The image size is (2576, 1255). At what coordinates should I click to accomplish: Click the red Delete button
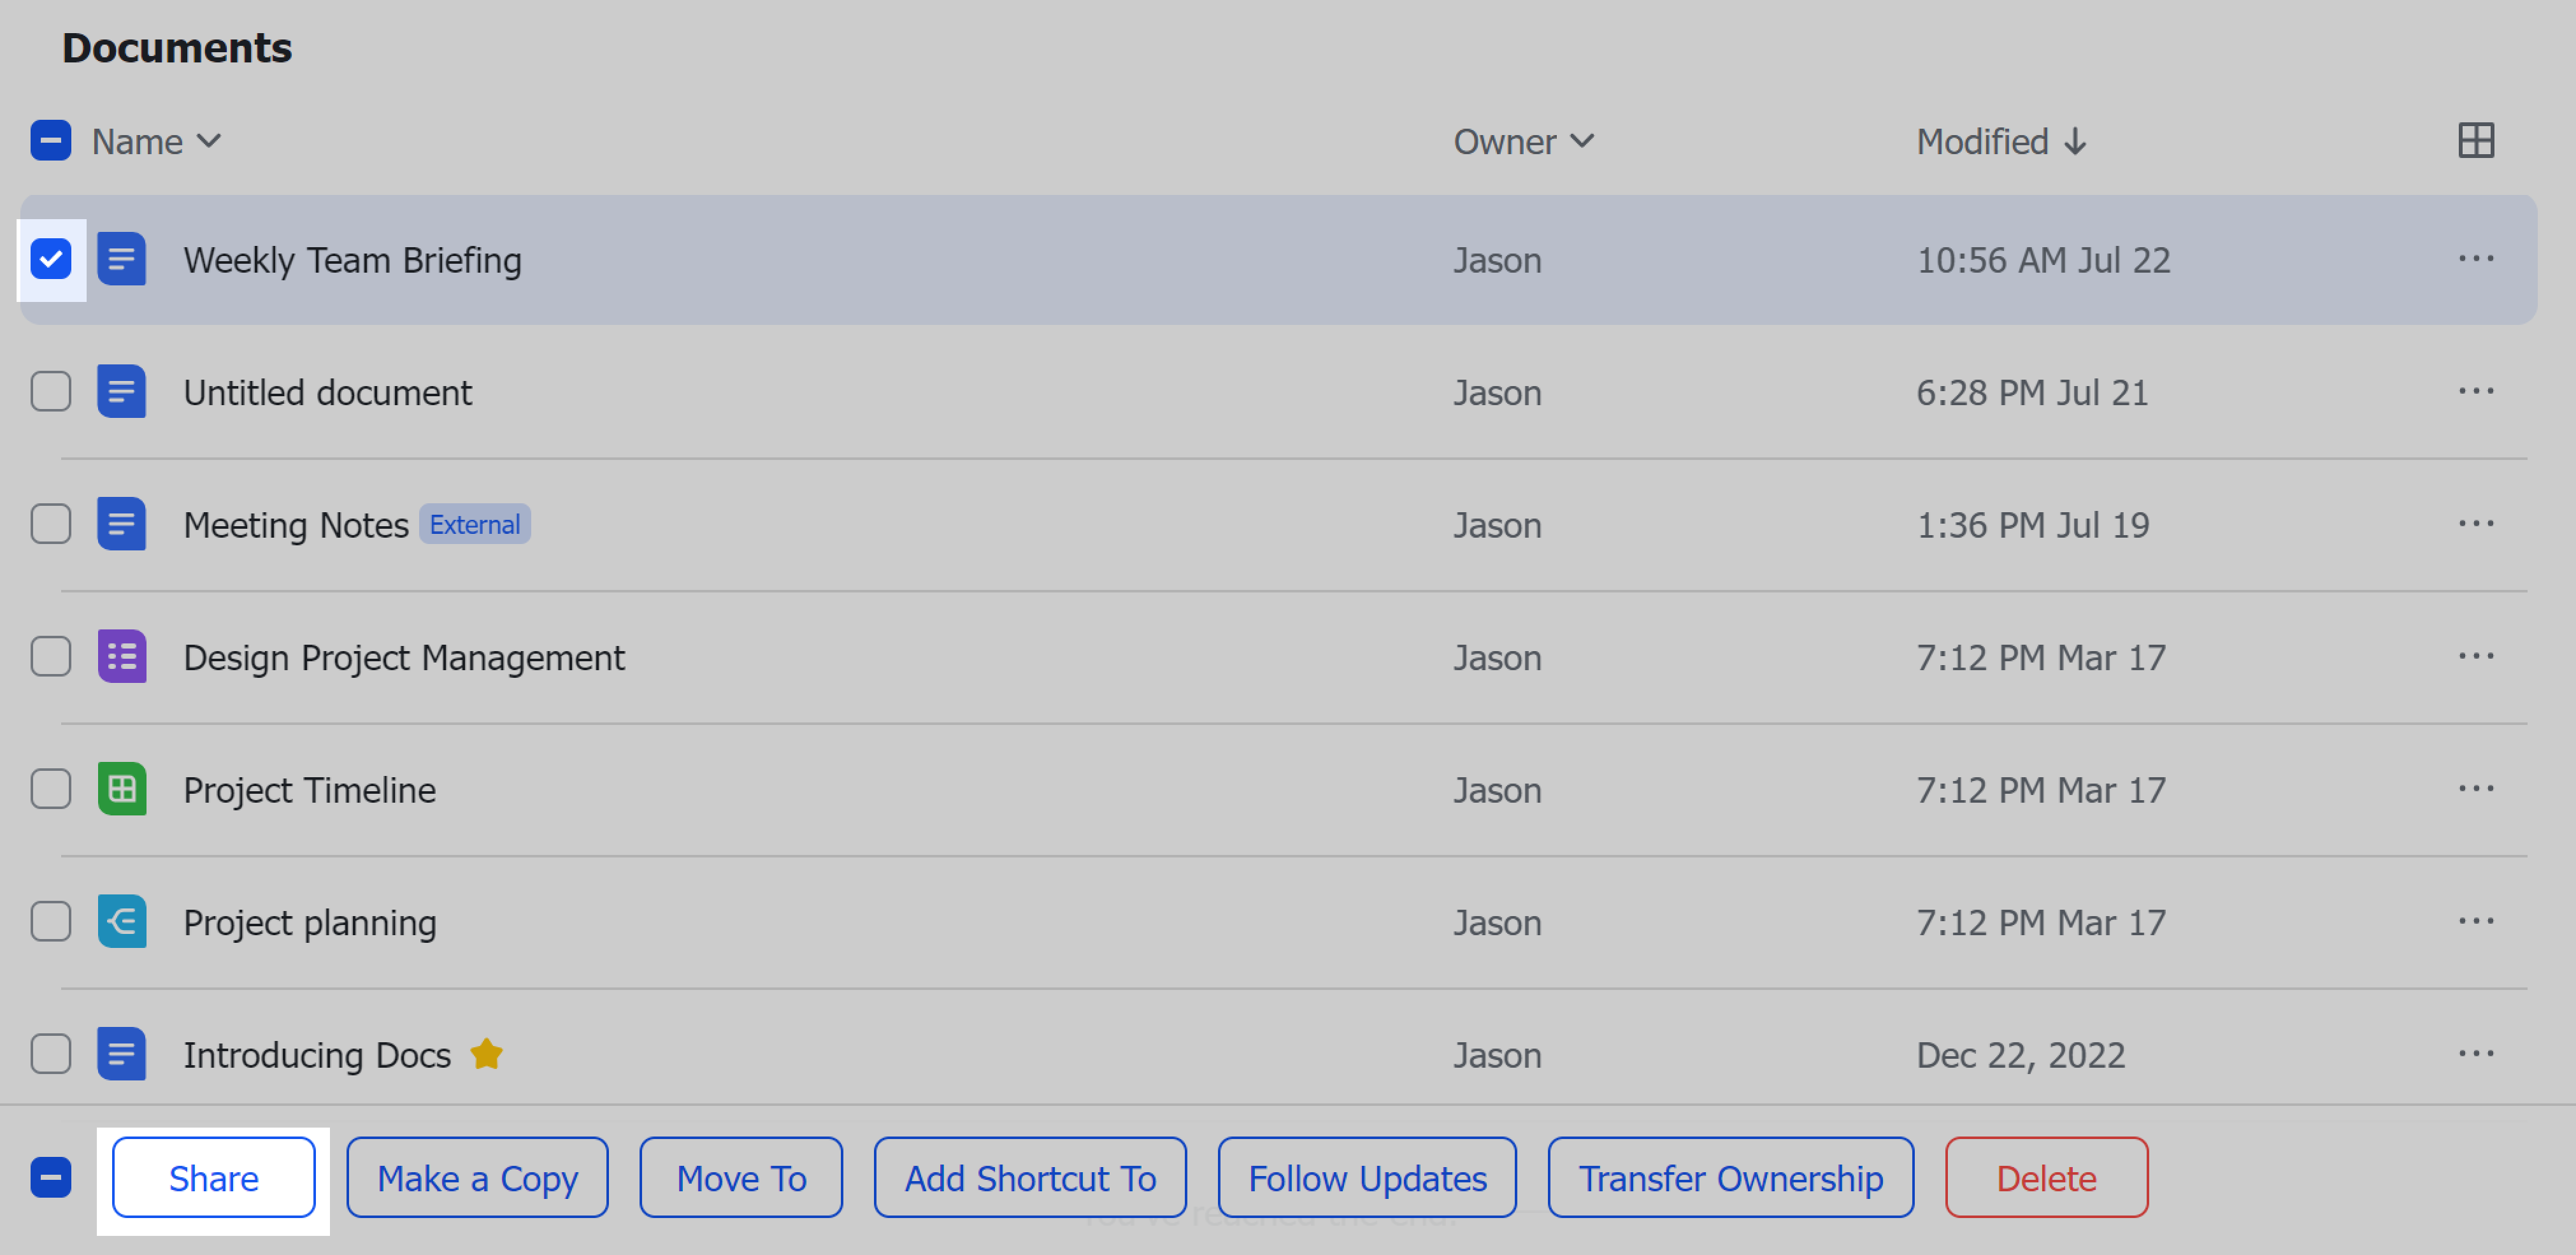[x=2045, y=1178]
